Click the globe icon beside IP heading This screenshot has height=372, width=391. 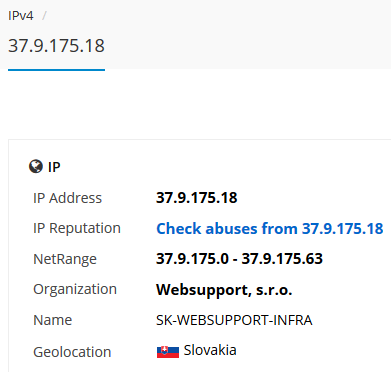tap(36, 166)
